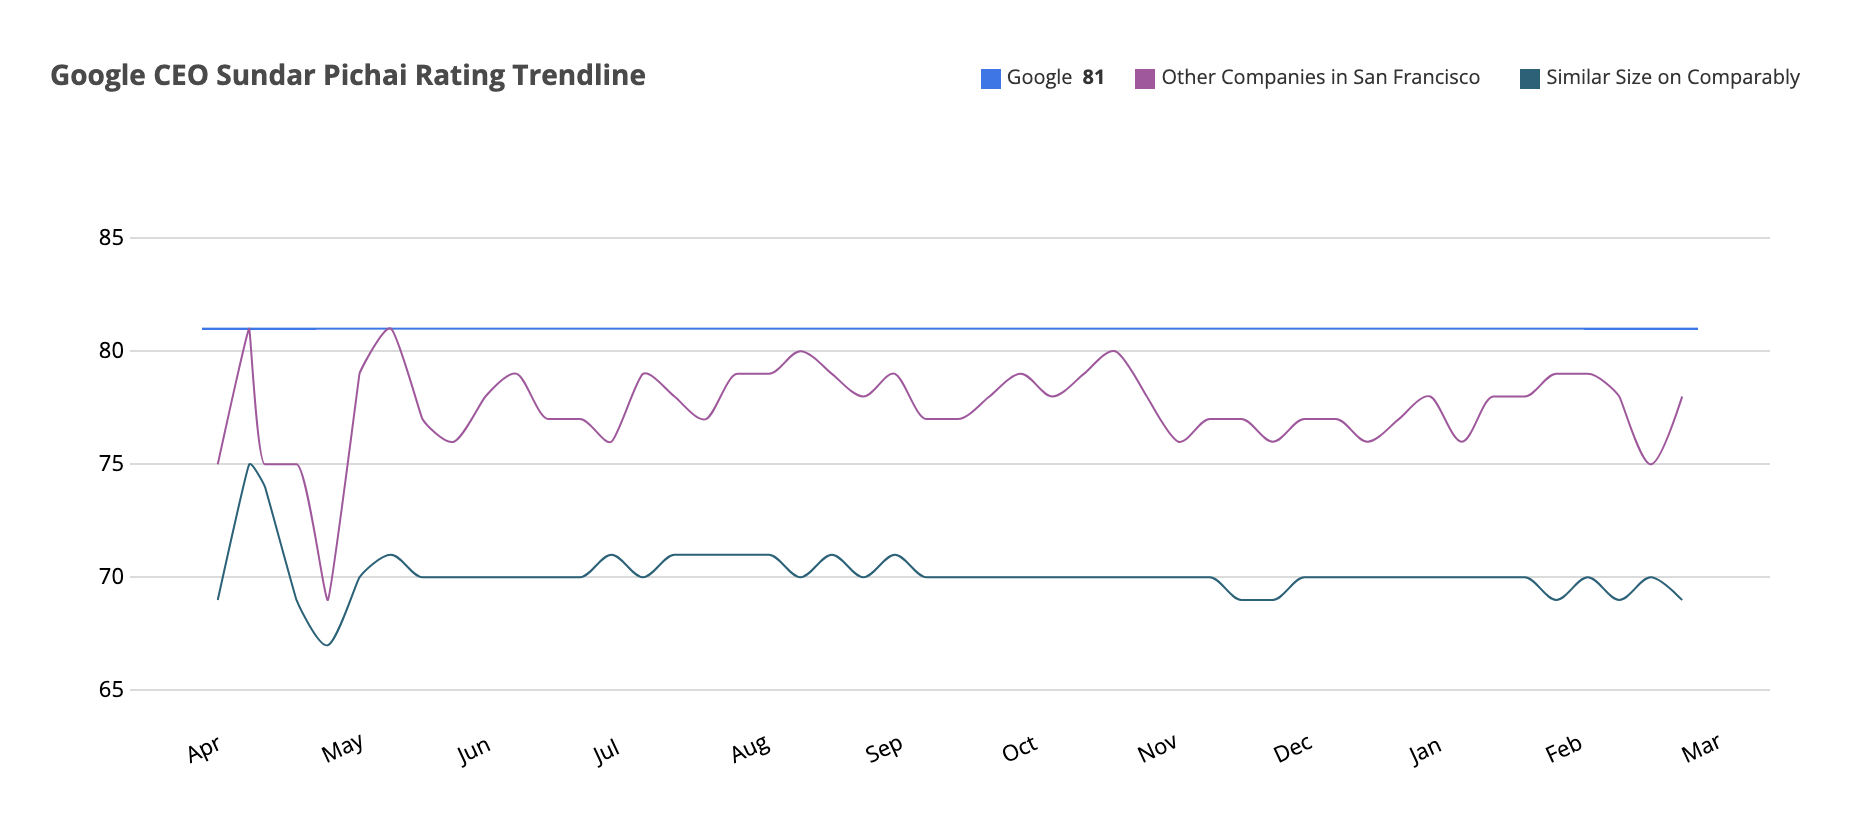Click the 85 y-axis tick label
The width and height of the screenshot is (1862, 820).
pos(111,238)
